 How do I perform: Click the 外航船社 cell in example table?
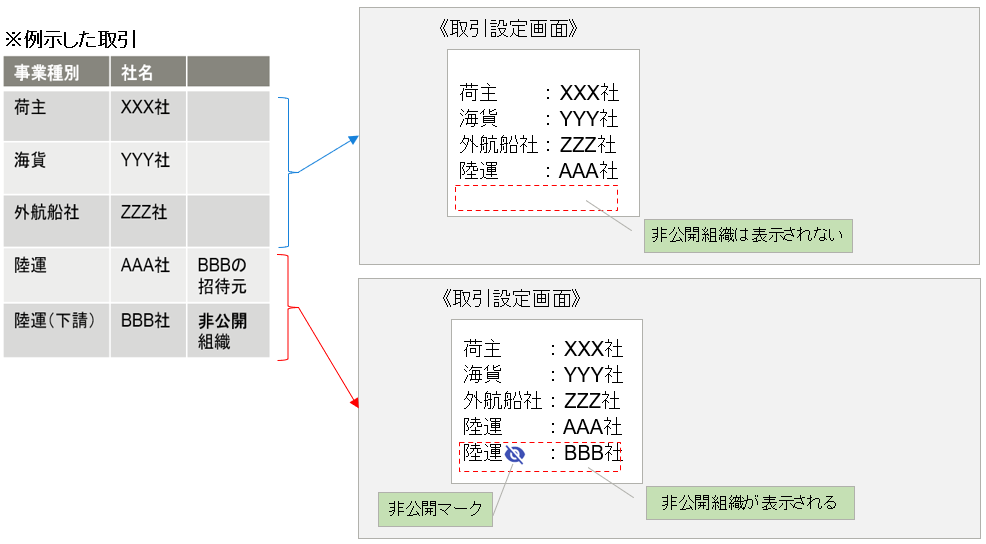46,213
